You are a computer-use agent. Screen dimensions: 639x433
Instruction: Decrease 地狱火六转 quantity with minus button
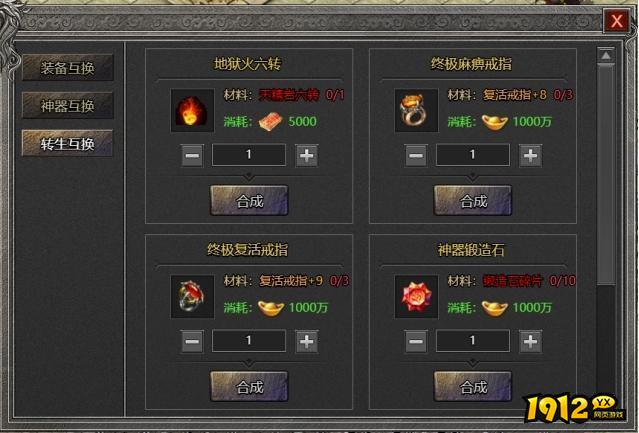192,155
